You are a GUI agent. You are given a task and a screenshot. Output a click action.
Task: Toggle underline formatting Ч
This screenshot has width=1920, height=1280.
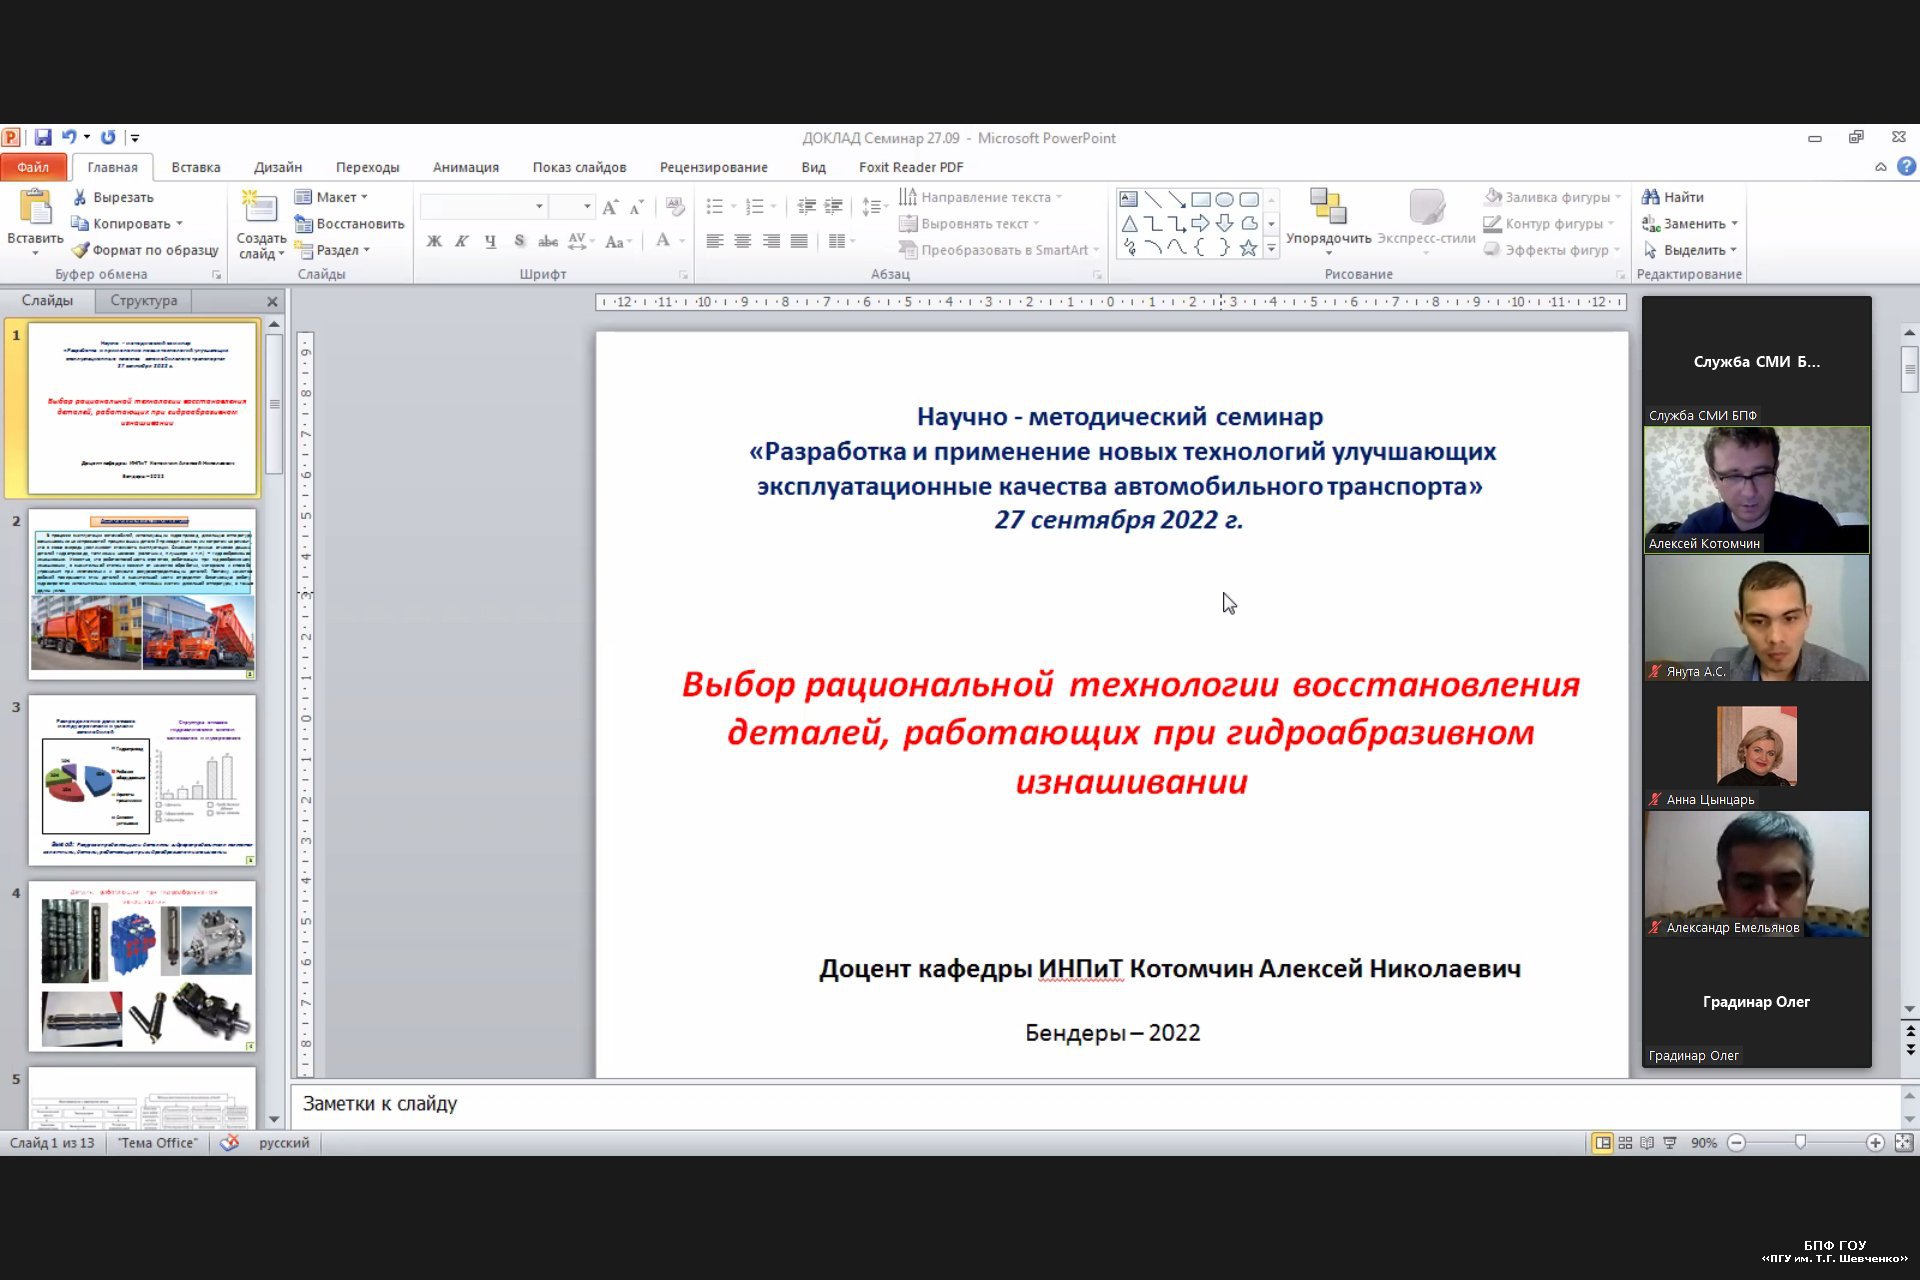(x=490, y=241)
